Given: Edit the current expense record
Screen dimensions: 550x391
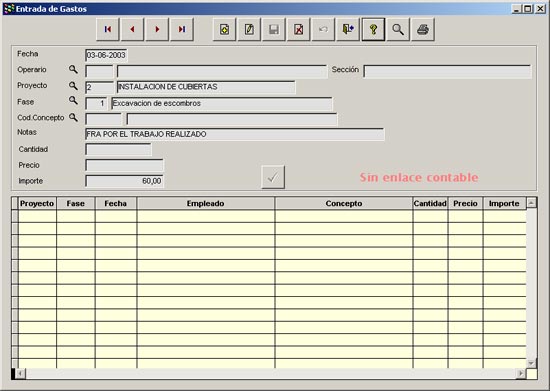Looking at the screenshot, I should (249, 29).
